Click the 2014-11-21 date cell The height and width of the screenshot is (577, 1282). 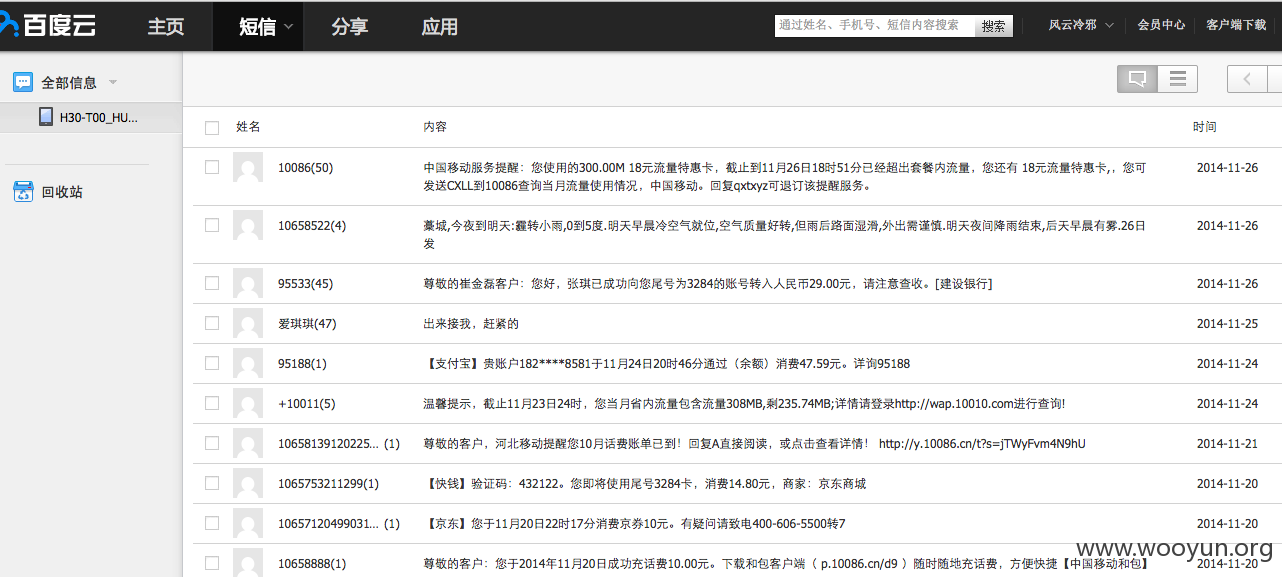tap(1227, 444)
